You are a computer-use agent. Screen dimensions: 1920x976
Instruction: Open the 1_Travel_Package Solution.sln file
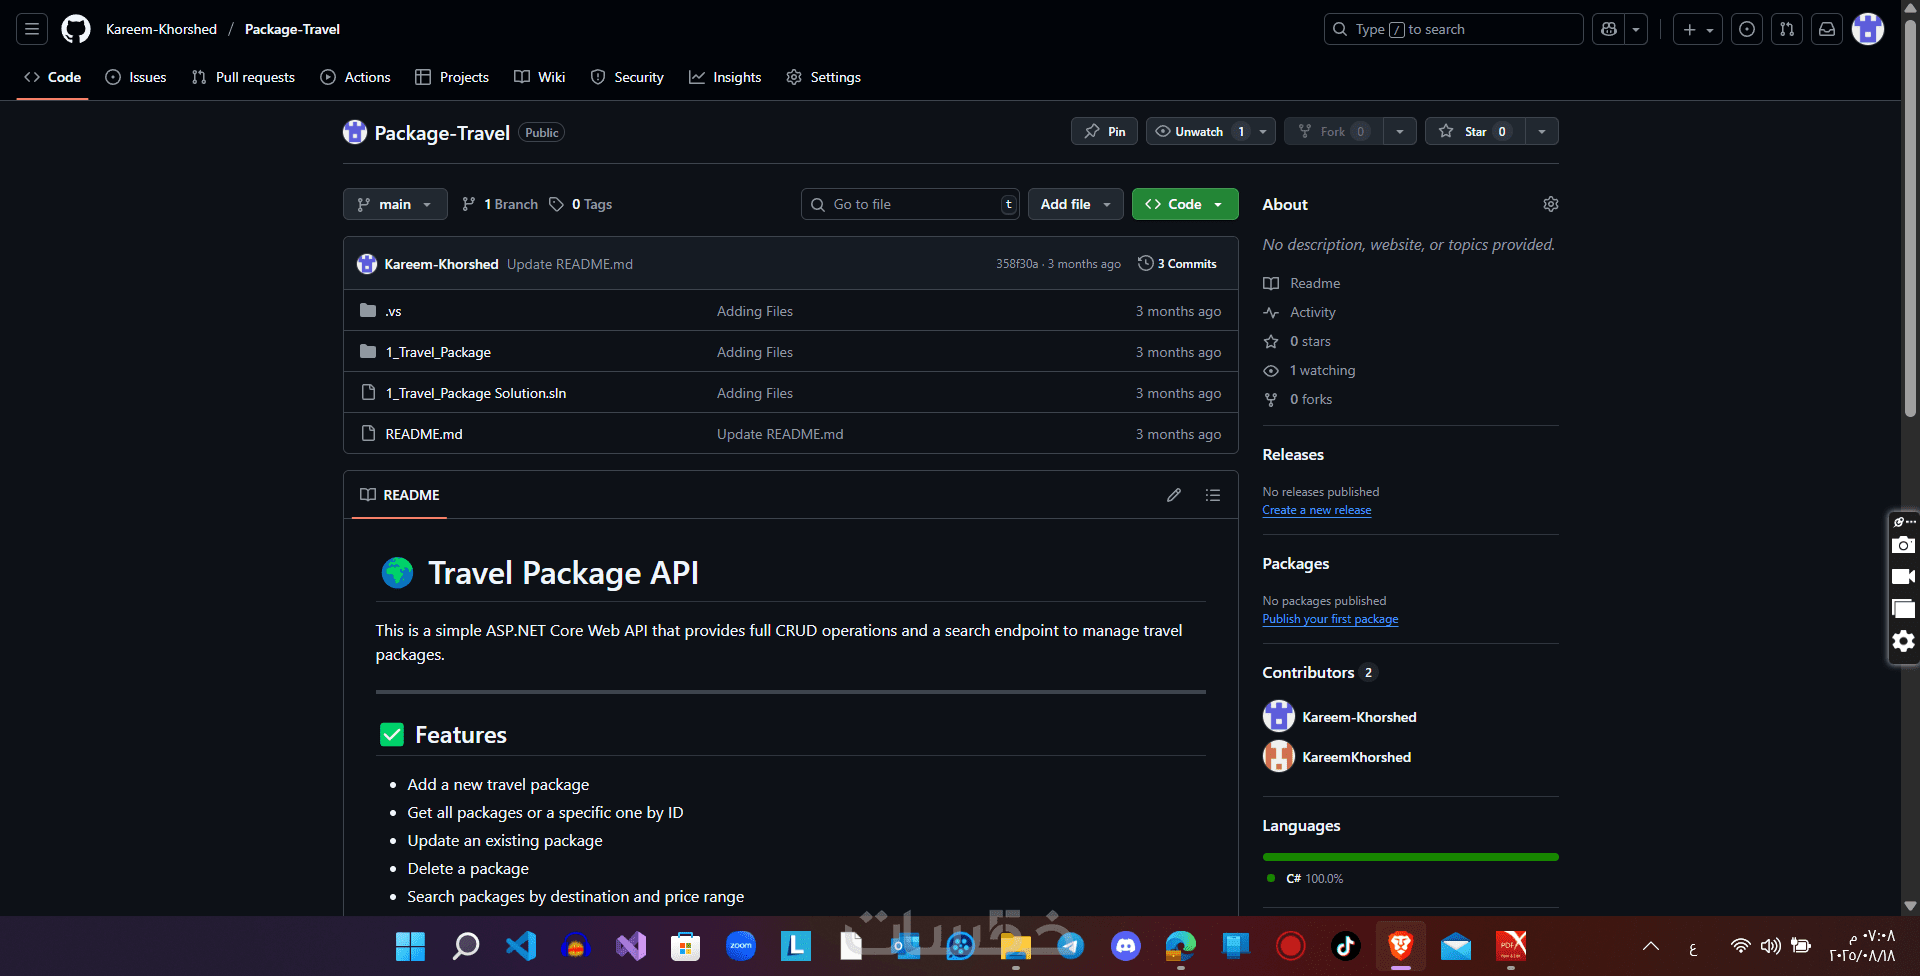coord(476,393)
